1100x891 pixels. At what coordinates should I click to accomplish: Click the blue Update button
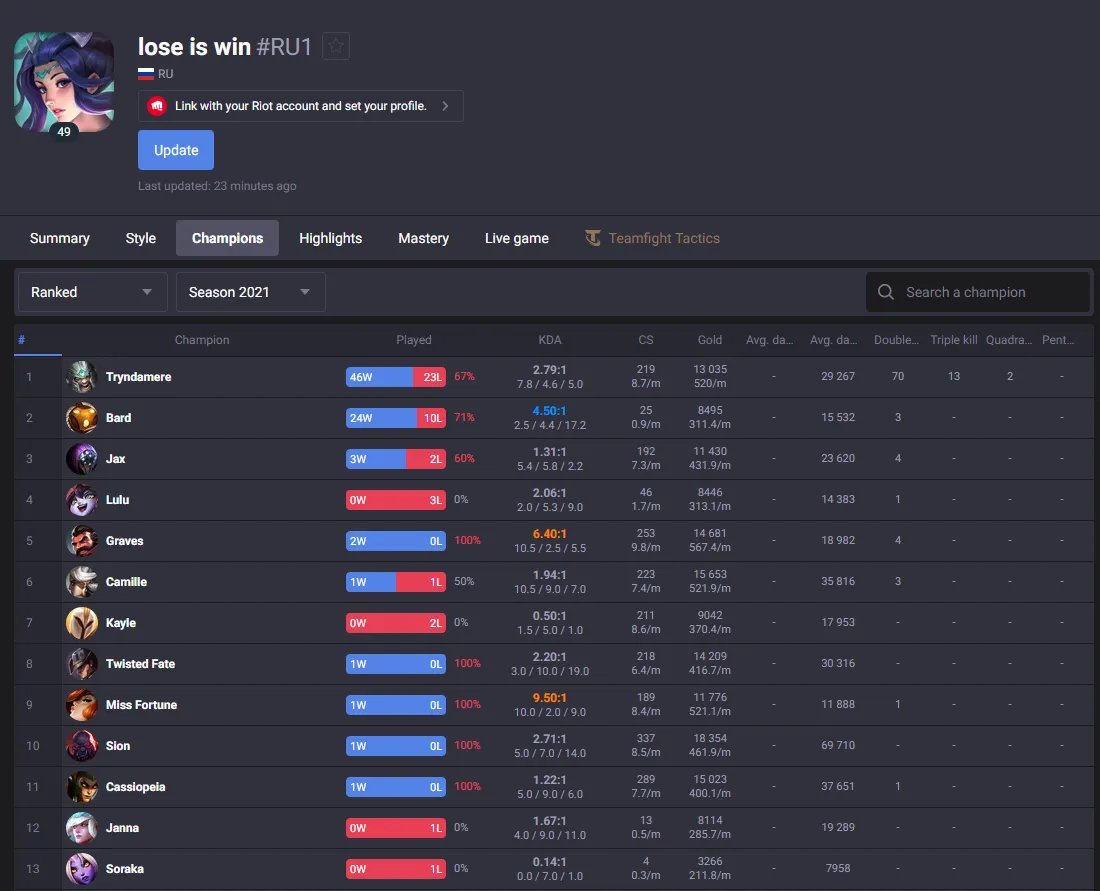176,150
